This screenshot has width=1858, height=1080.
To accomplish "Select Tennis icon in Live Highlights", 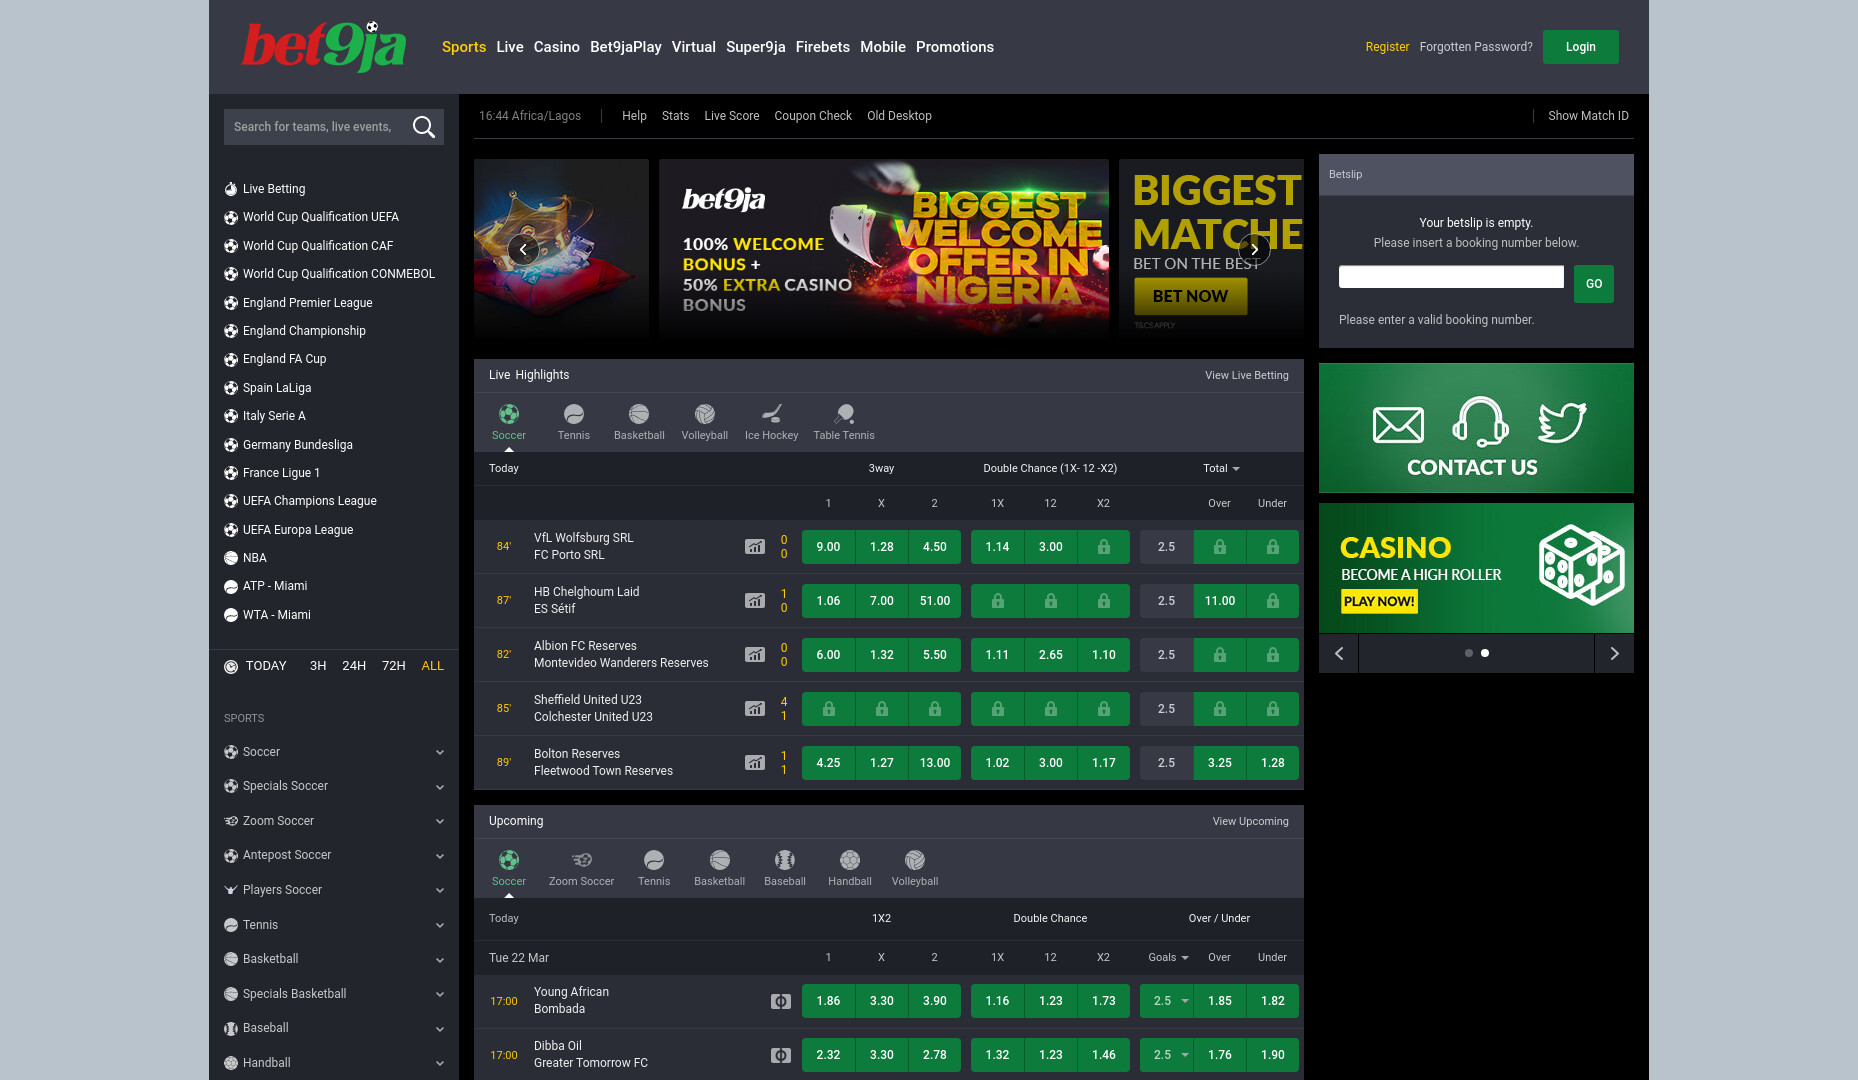I will pyautogui.click(x=574, y=414).
